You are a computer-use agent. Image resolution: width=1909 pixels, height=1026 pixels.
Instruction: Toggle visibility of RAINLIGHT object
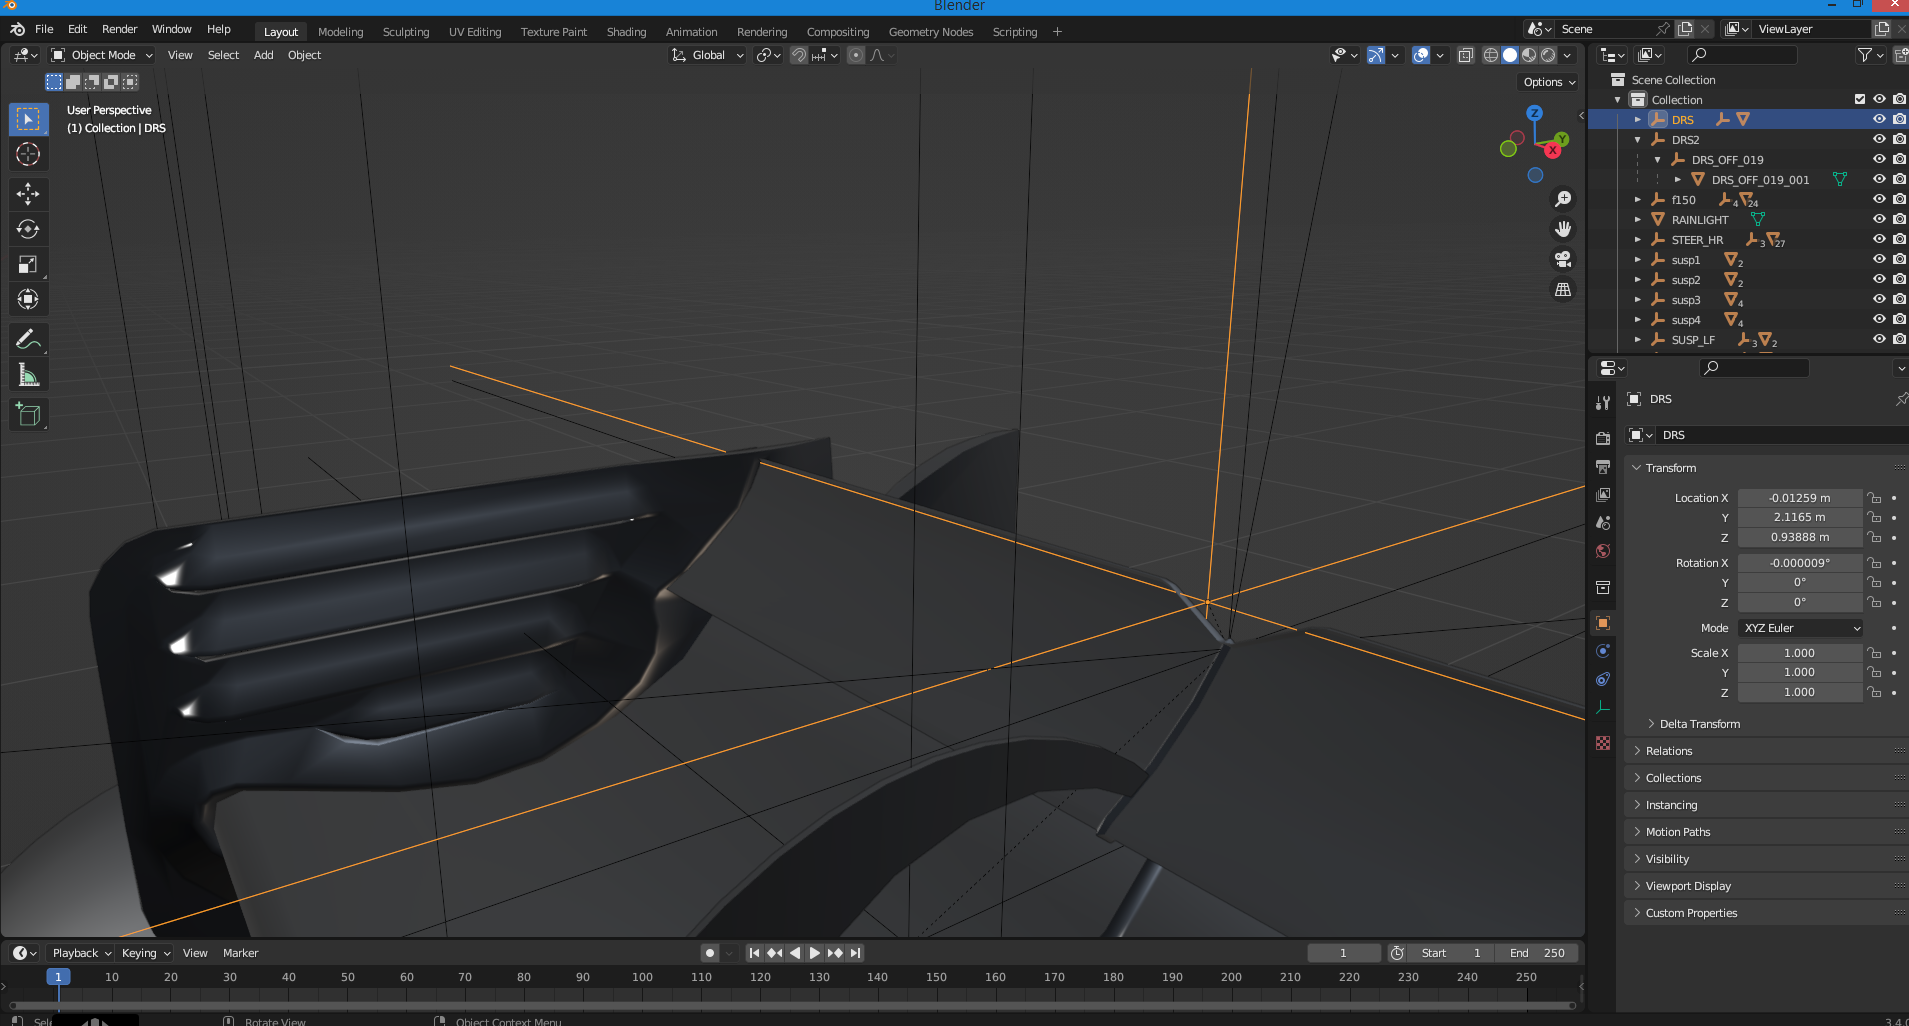point(1879,219)
